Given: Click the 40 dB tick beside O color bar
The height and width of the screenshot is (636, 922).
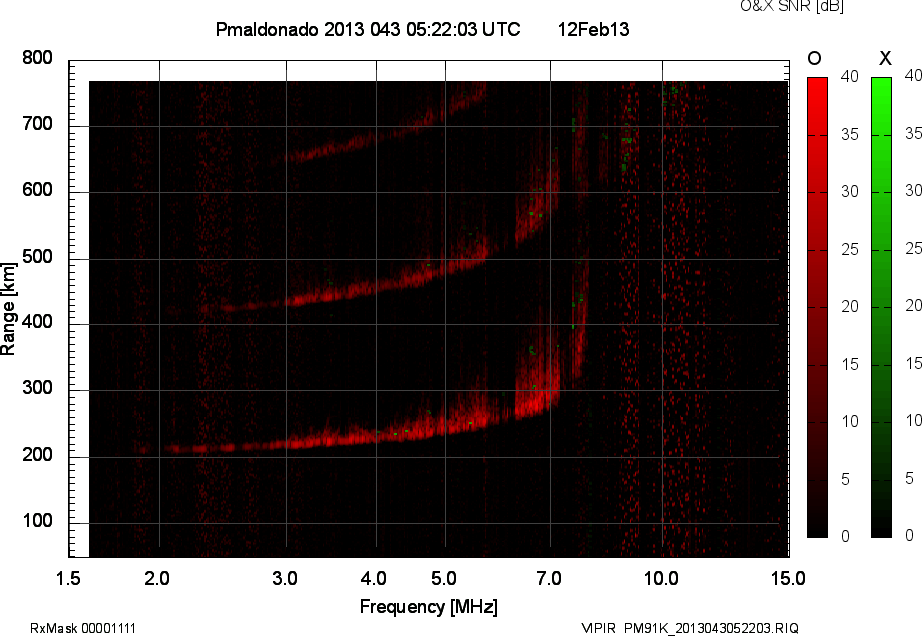Looking at the screenshot, I should click(850, 76).
